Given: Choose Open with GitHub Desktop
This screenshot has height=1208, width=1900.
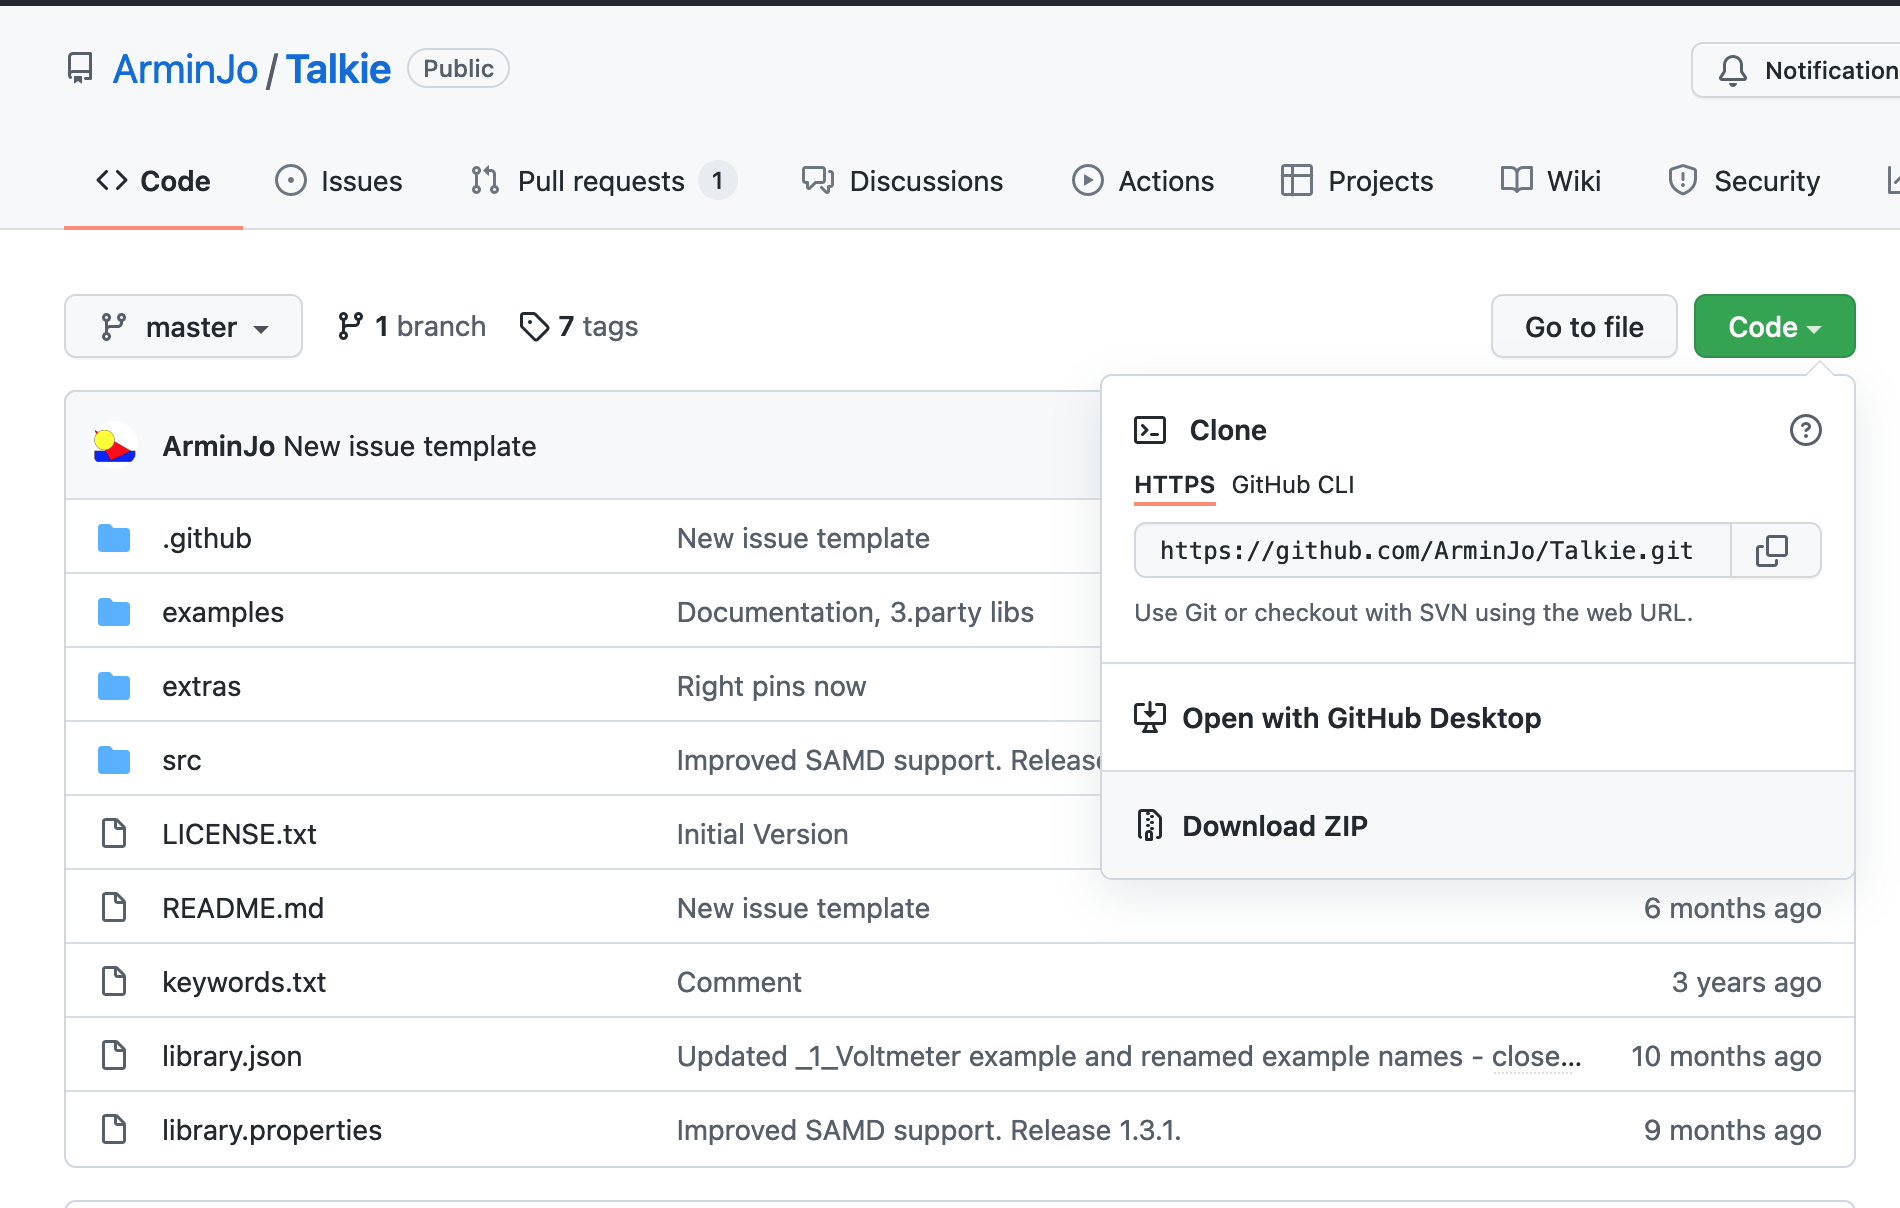Looking at the screenshot, I should pos(1361,718).
